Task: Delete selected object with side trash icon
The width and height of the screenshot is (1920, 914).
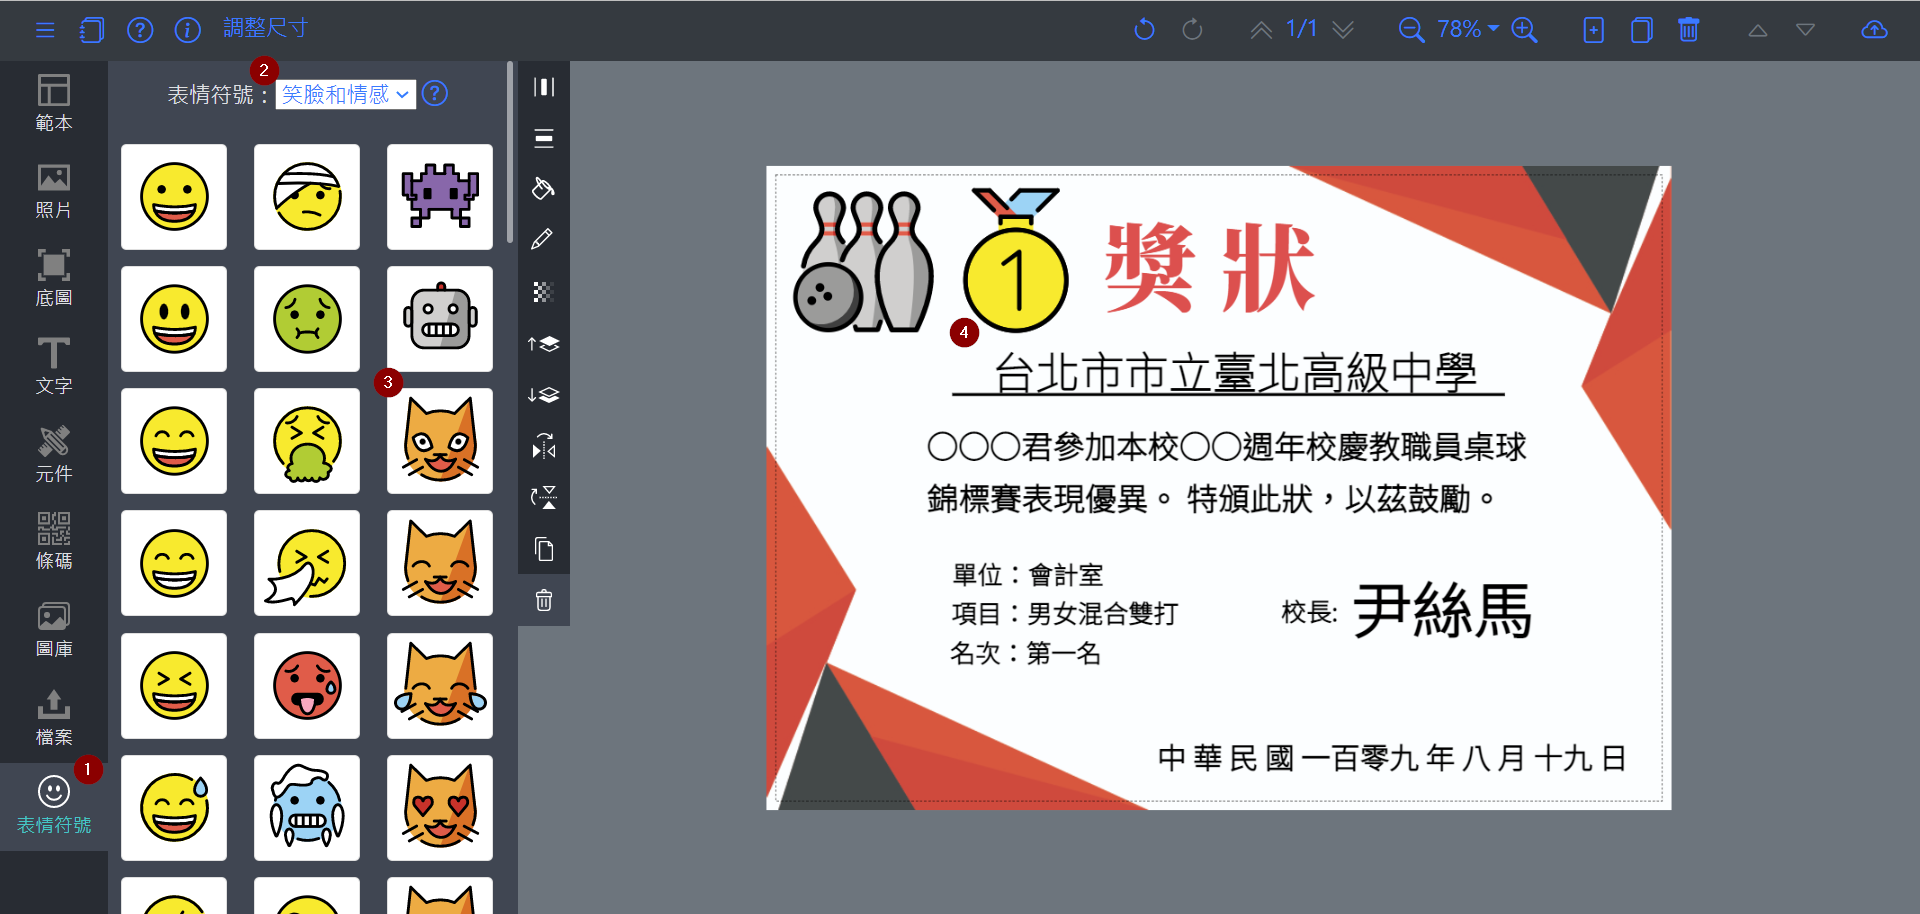Action: coord(544,600)
